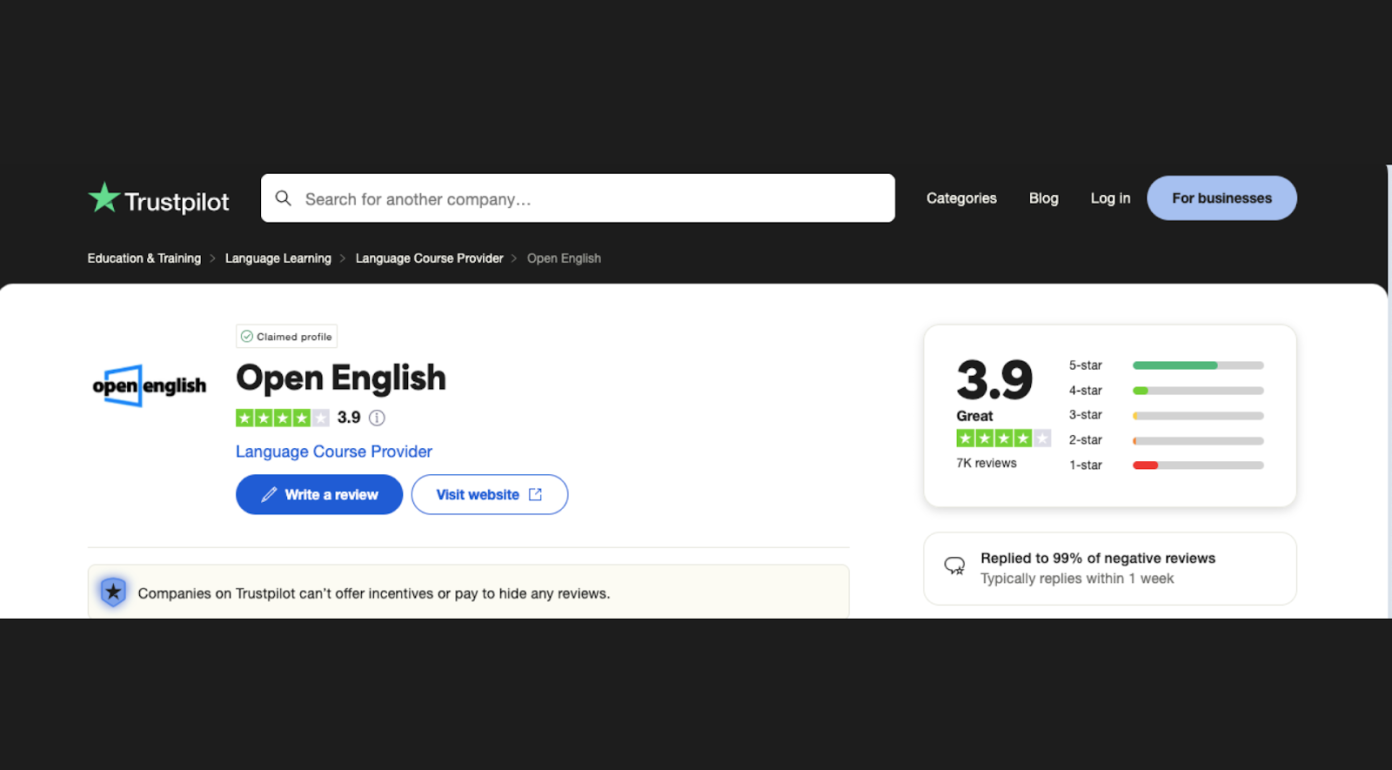Open the Blog navigation item
Screen dimensions: 1392x770
(x=1043, y=198)
